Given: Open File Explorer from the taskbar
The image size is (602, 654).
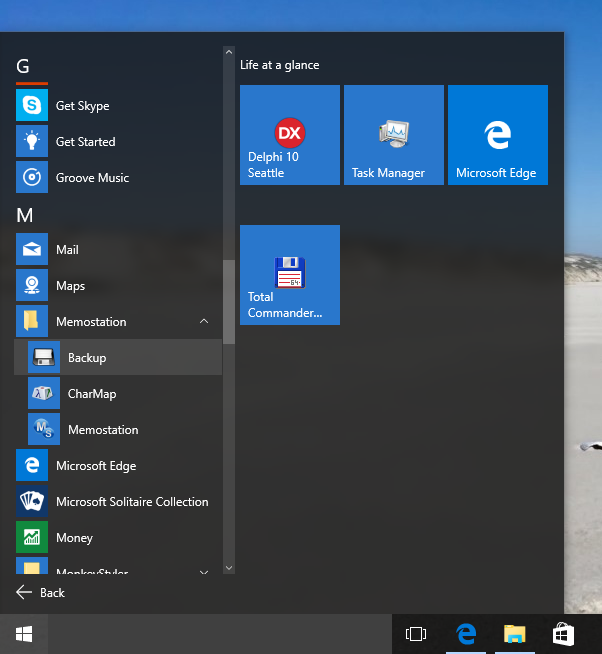Looking at the screenshot, I should point(514,634).
